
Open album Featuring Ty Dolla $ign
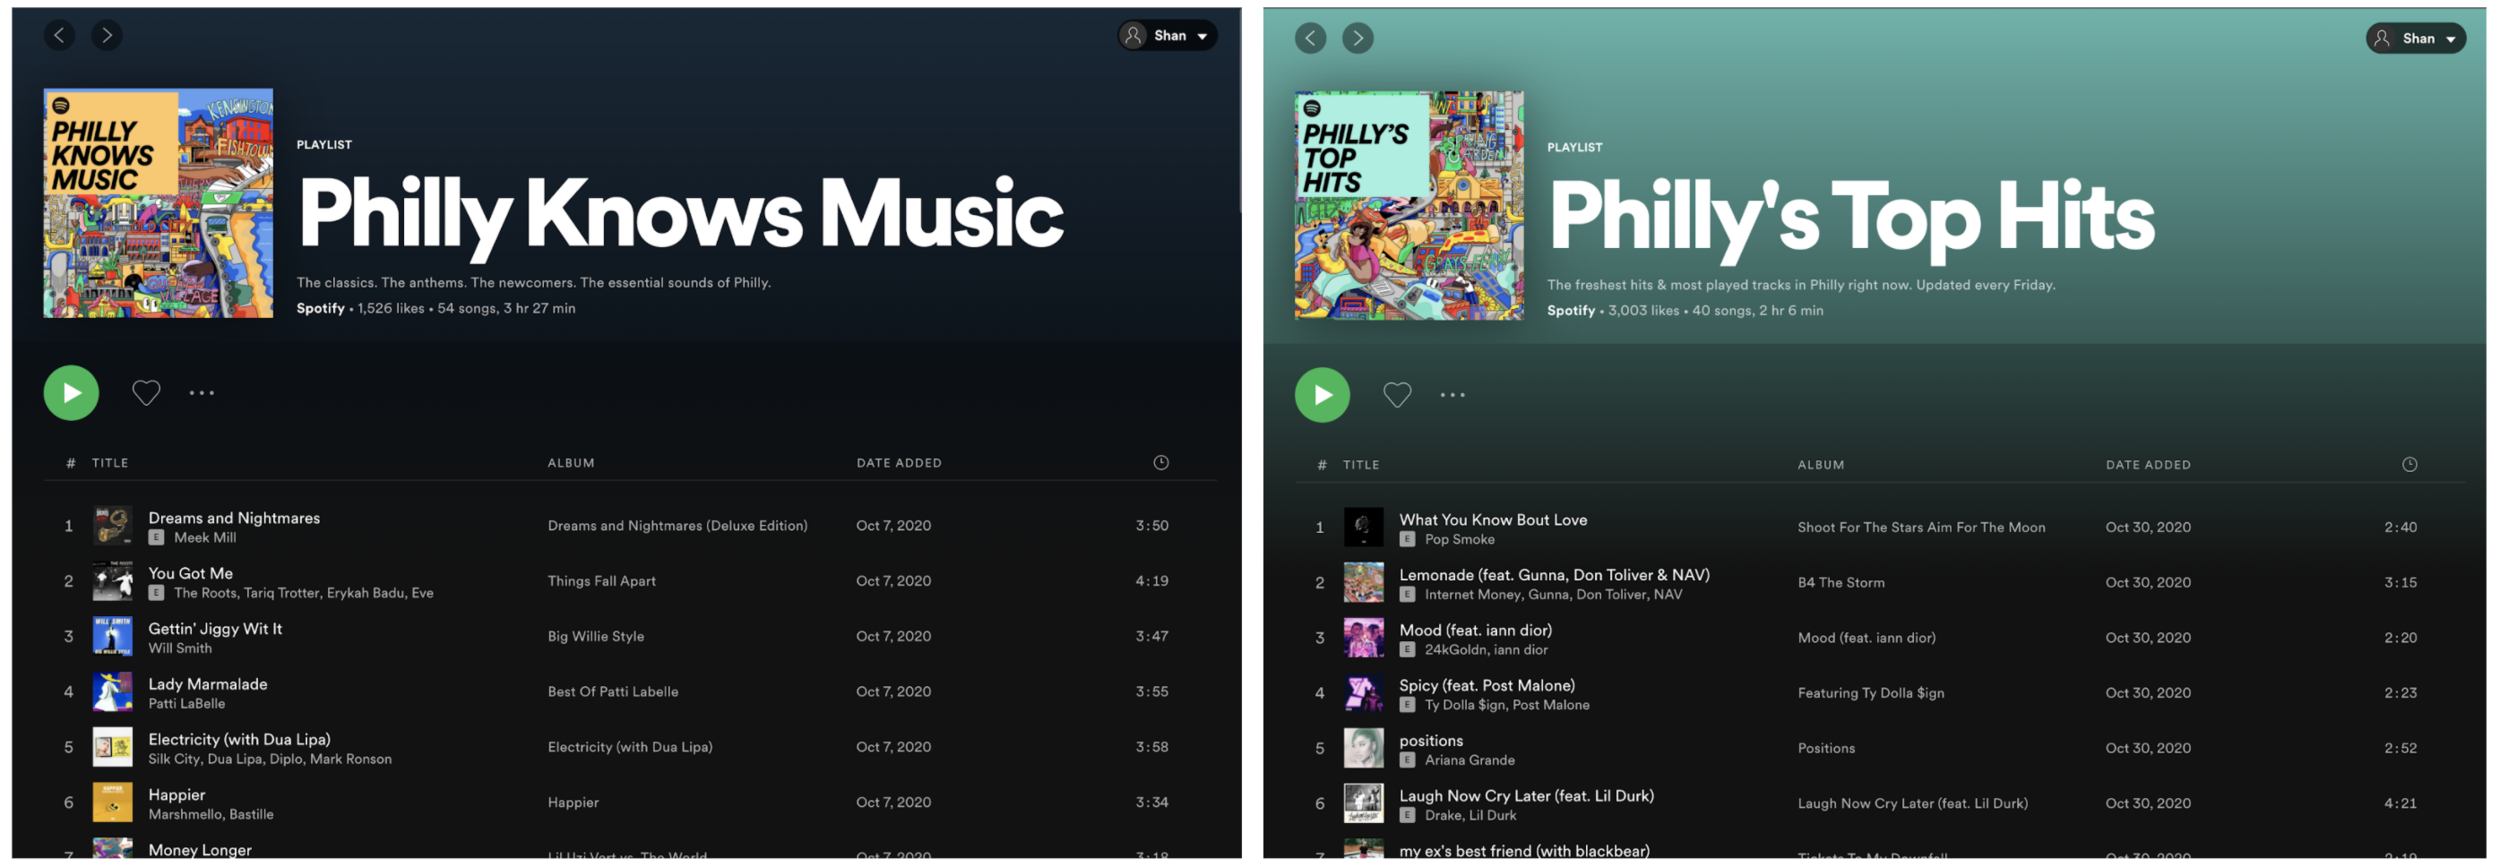[1870, 693]
